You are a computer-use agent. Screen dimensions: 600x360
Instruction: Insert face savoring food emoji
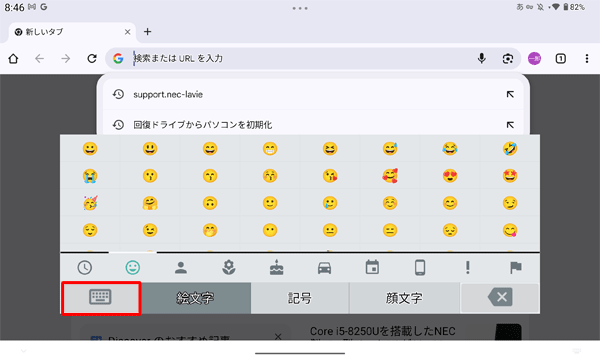coord(510,230)
